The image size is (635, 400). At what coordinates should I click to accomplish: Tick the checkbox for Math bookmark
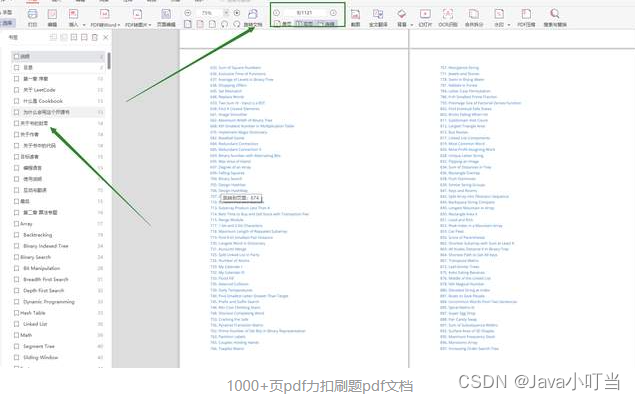[17, 335]
